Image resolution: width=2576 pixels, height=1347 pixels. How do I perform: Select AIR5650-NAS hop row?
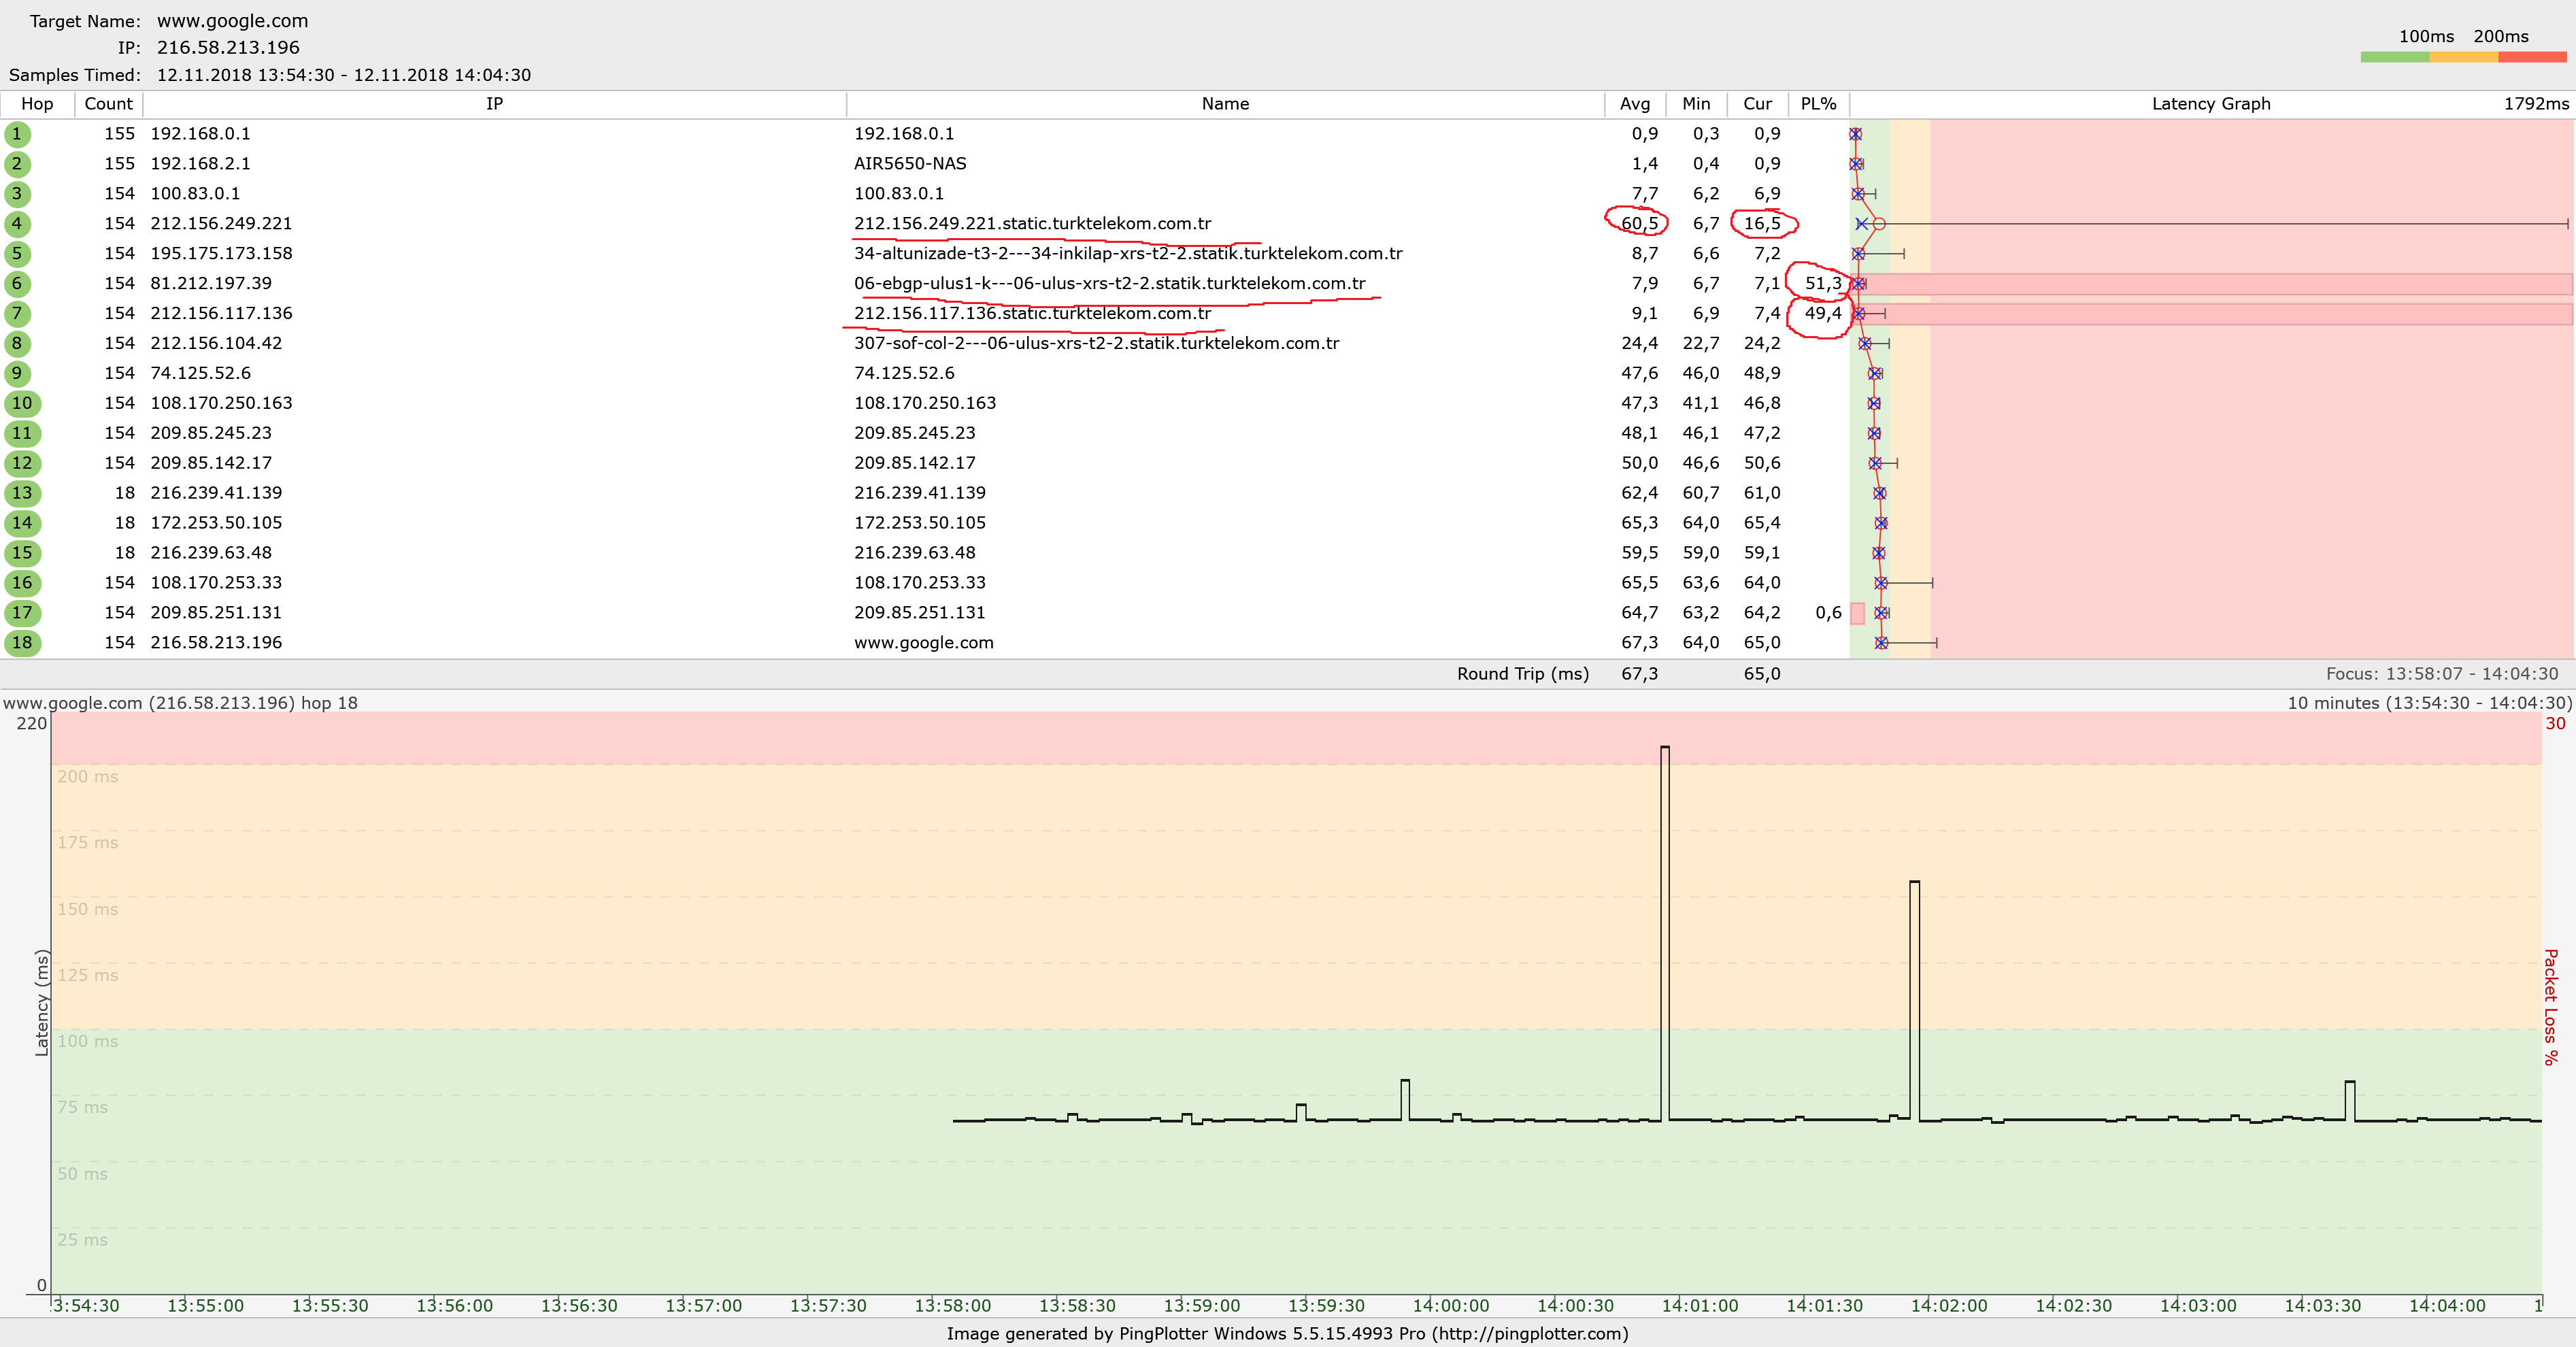[x=909, y=164]
